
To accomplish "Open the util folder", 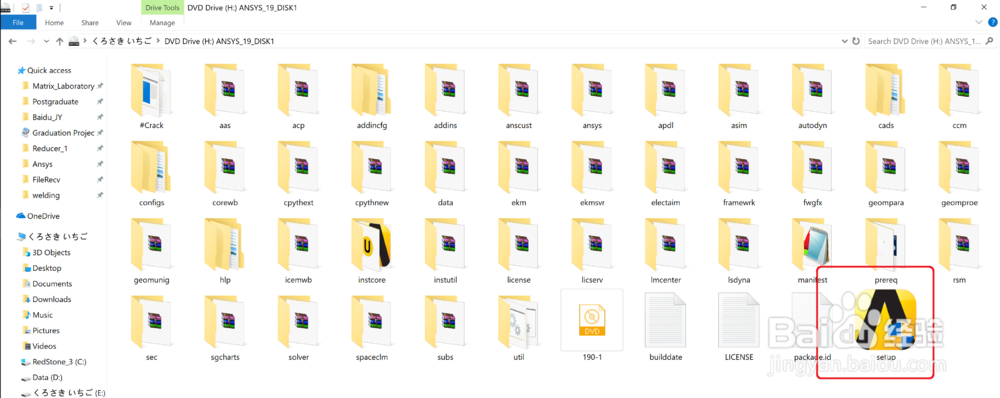I will tap(518, 328).
